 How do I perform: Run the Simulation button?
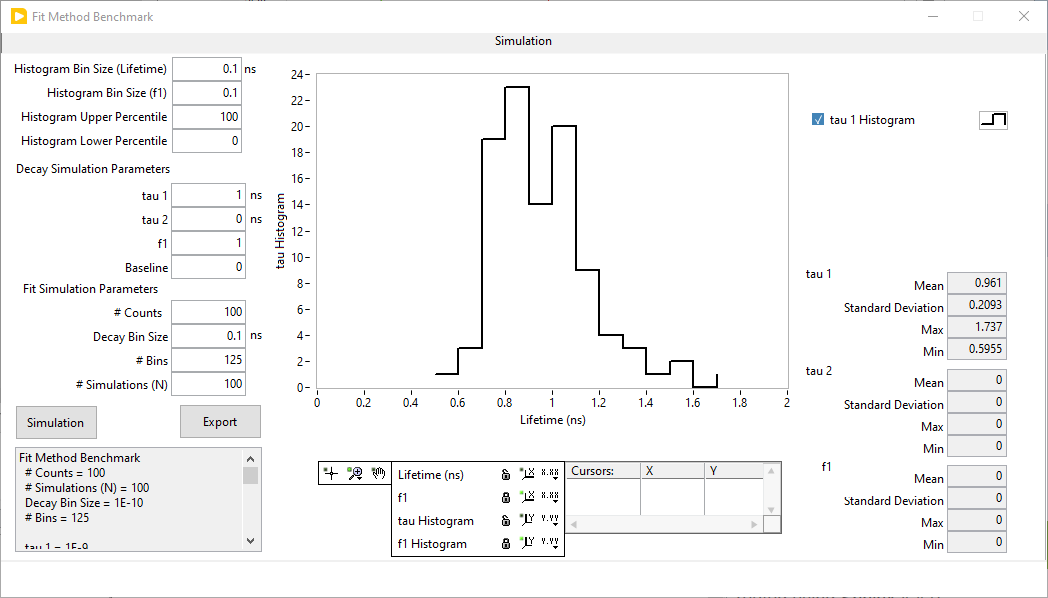click(x=56, y=422)
